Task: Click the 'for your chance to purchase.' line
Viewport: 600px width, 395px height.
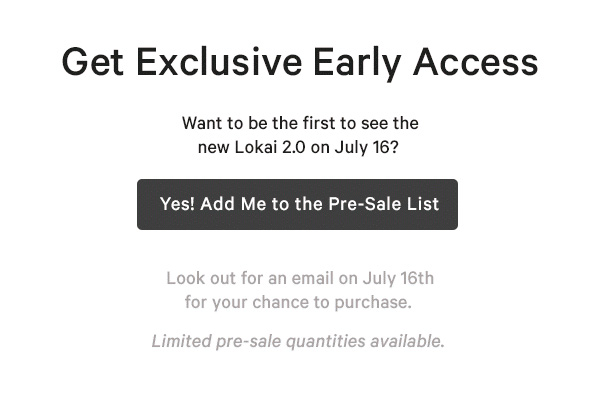Action: 298,302
